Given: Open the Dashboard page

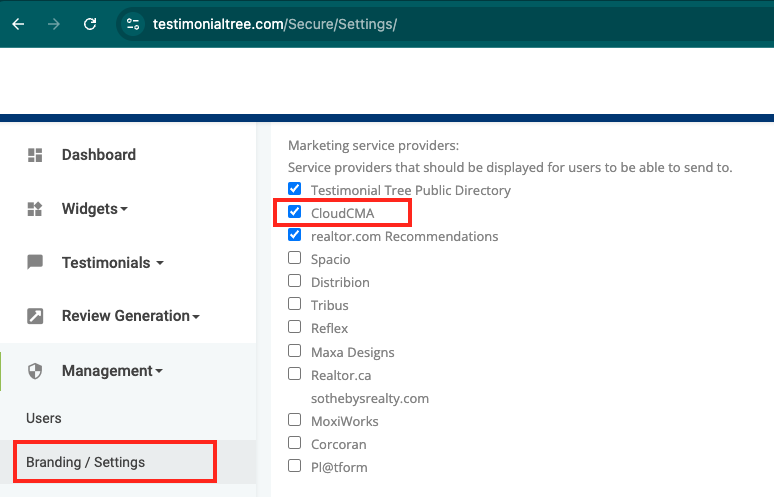Looking at the screenshot, I should point(99,155).
